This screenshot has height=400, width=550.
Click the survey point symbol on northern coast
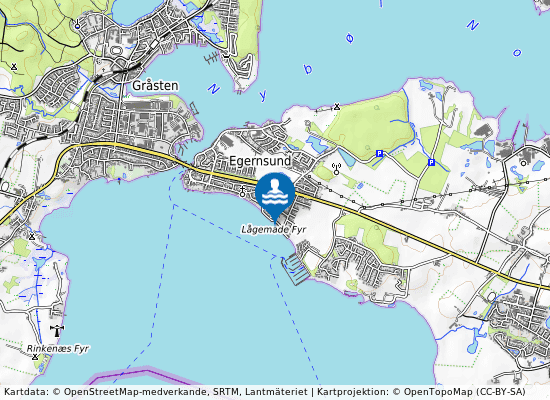pos(337,106)
